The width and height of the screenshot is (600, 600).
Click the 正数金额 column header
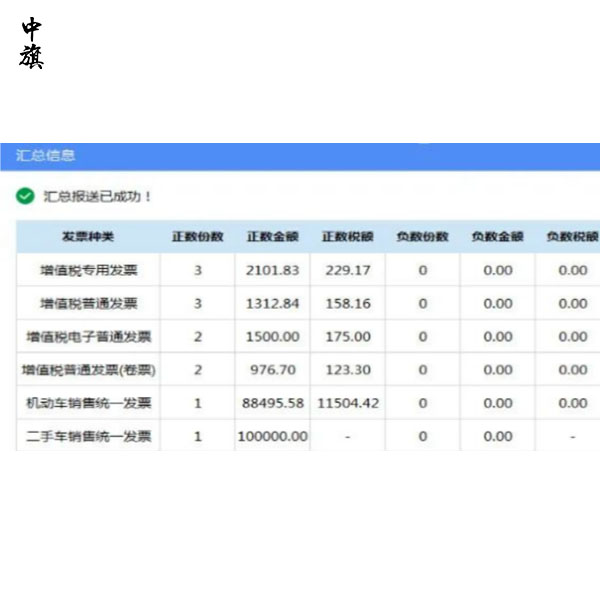point(272,237)
